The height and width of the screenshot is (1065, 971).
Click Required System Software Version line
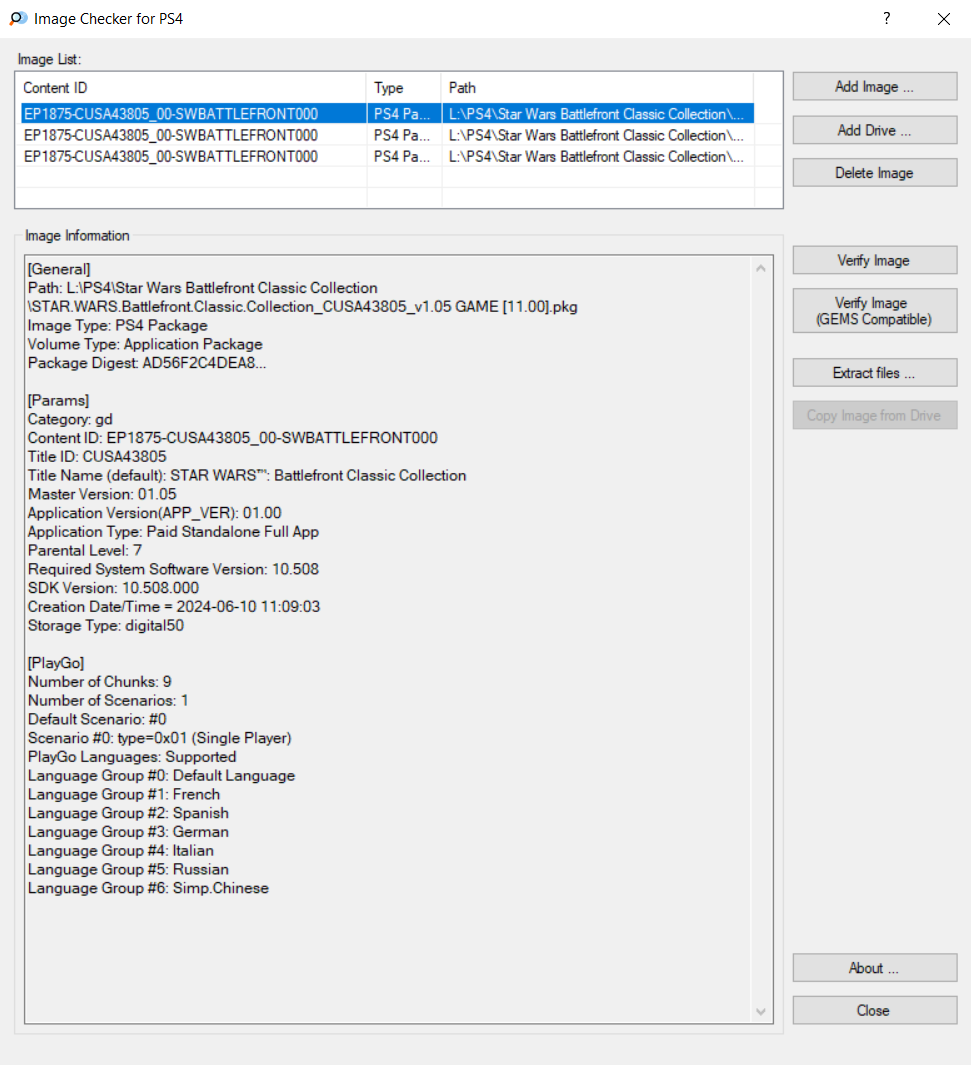point(173,569)
